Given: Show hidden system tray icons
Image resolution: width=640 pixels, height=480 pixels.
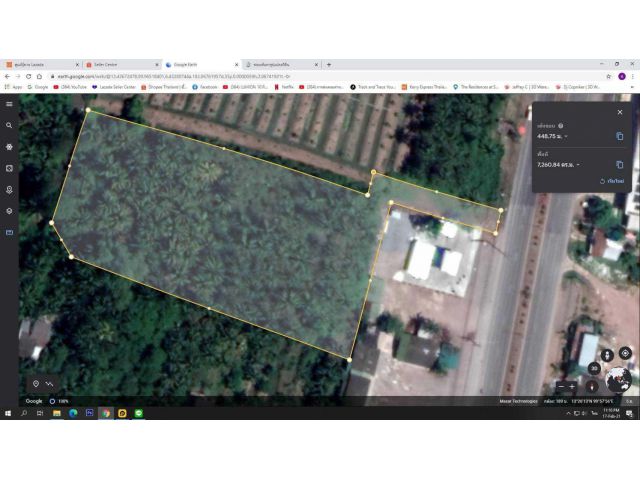Looking at the screenshot, I should coord(568,413).
